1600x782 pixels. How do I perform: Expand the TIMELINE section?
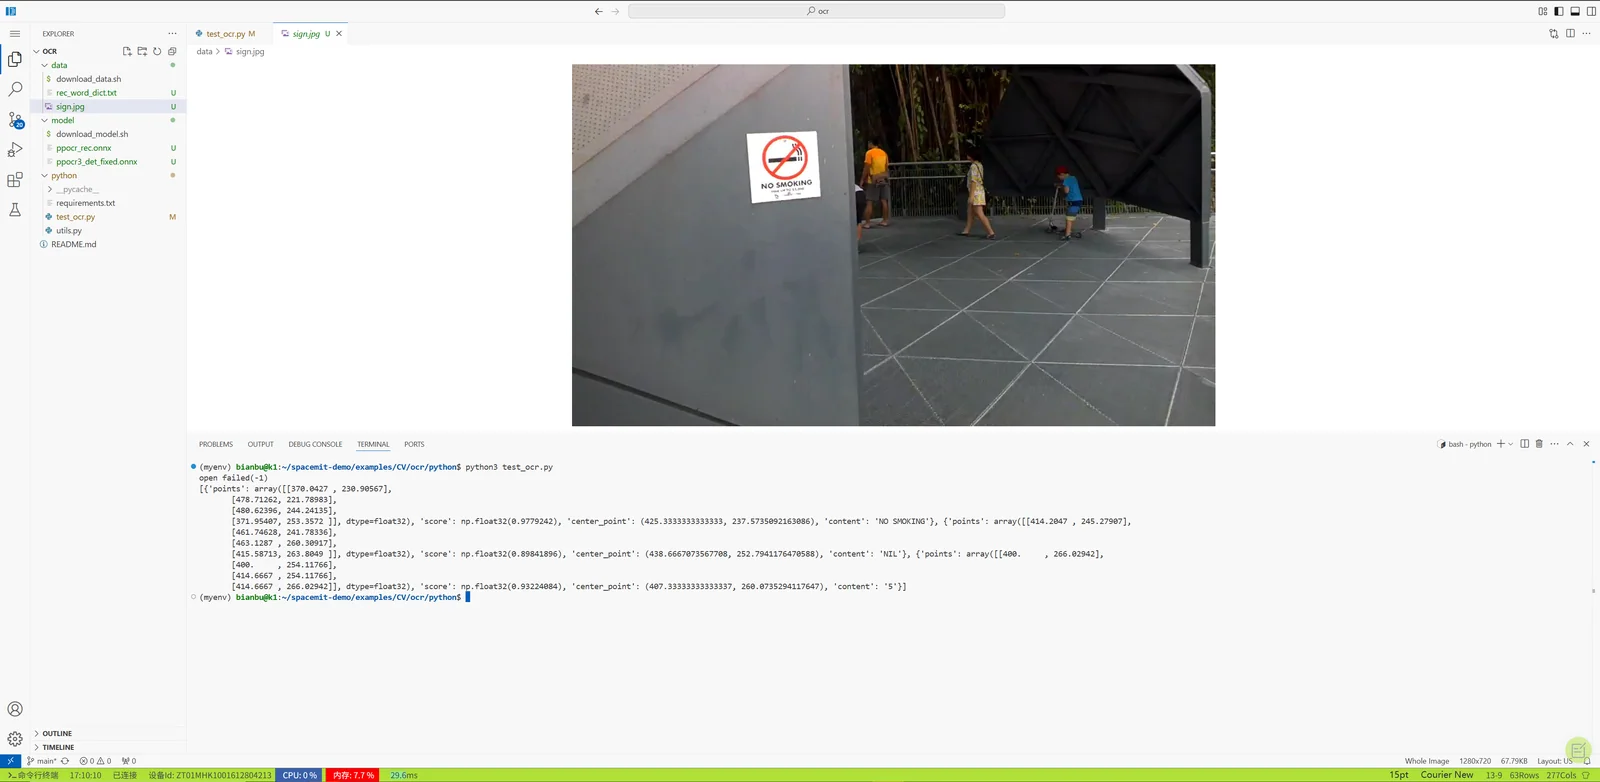[58, 747]
